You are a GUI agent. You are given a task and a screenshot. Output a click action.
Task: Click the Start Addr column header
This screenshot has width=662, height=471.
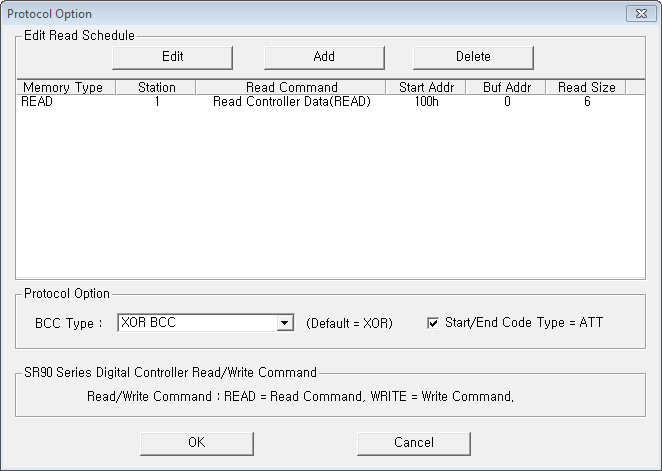(426, 87)
